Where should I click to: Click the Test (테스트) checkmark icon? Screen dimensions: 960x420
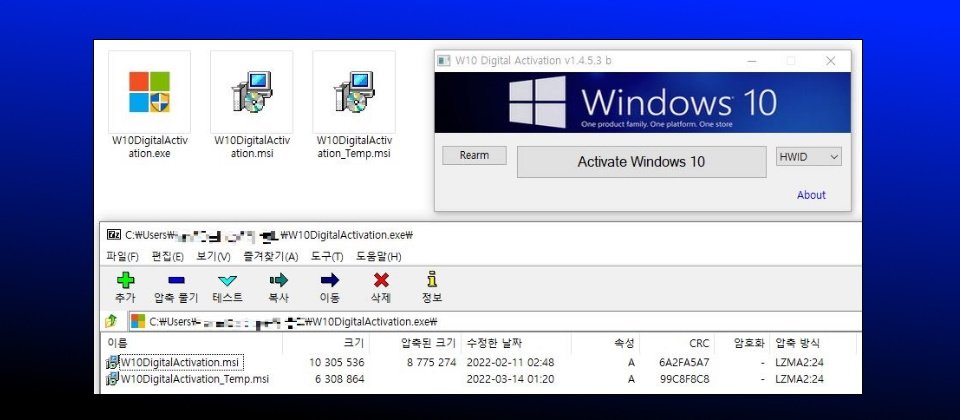point(227,281)
